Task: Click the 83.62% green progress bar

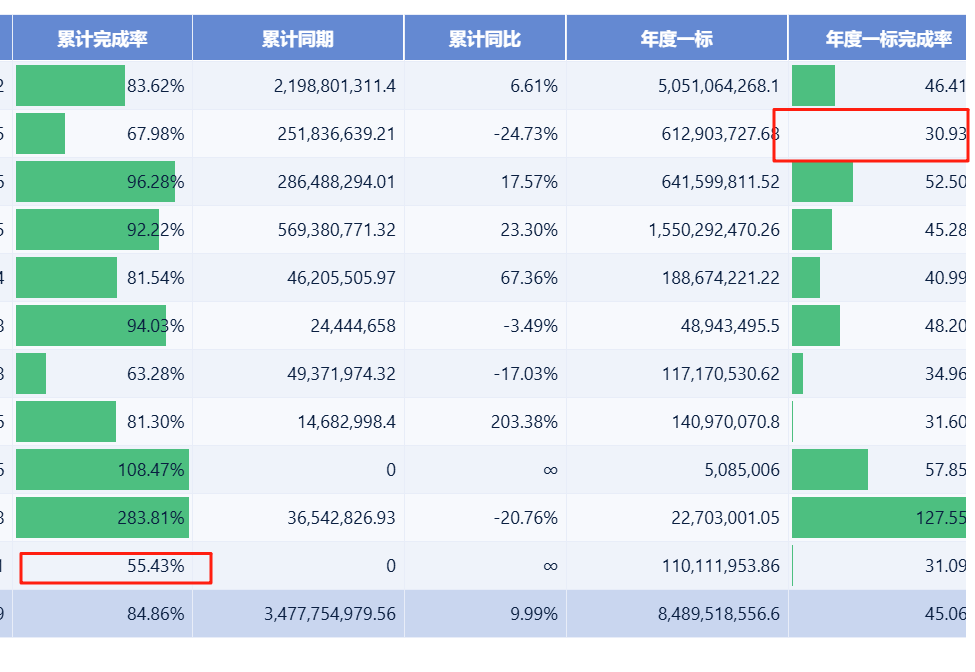Action: (x=71, y=86)
